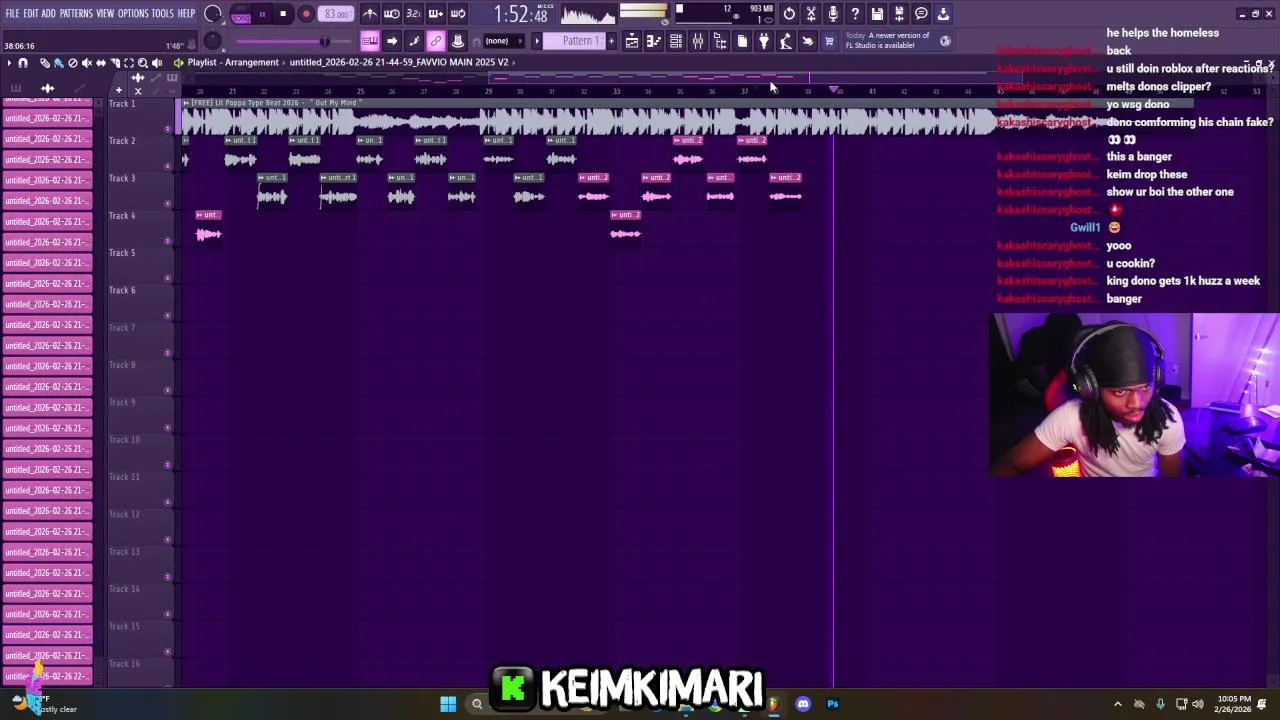Click the undo history circular arrow icon
The image size is (1280, 720).
click(x=789, y=14)
